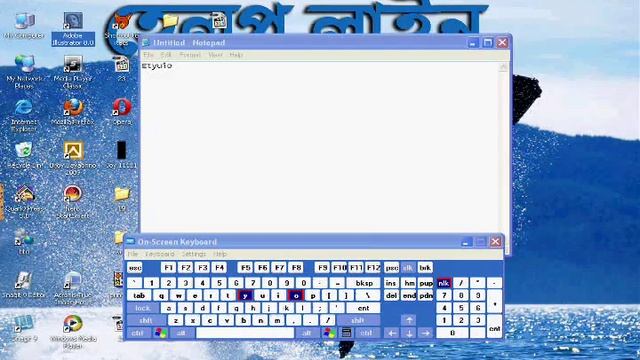The height and width of the screenshot is (360, 640).
Task: Click inside Notepad text area
Action: (320, 147)
